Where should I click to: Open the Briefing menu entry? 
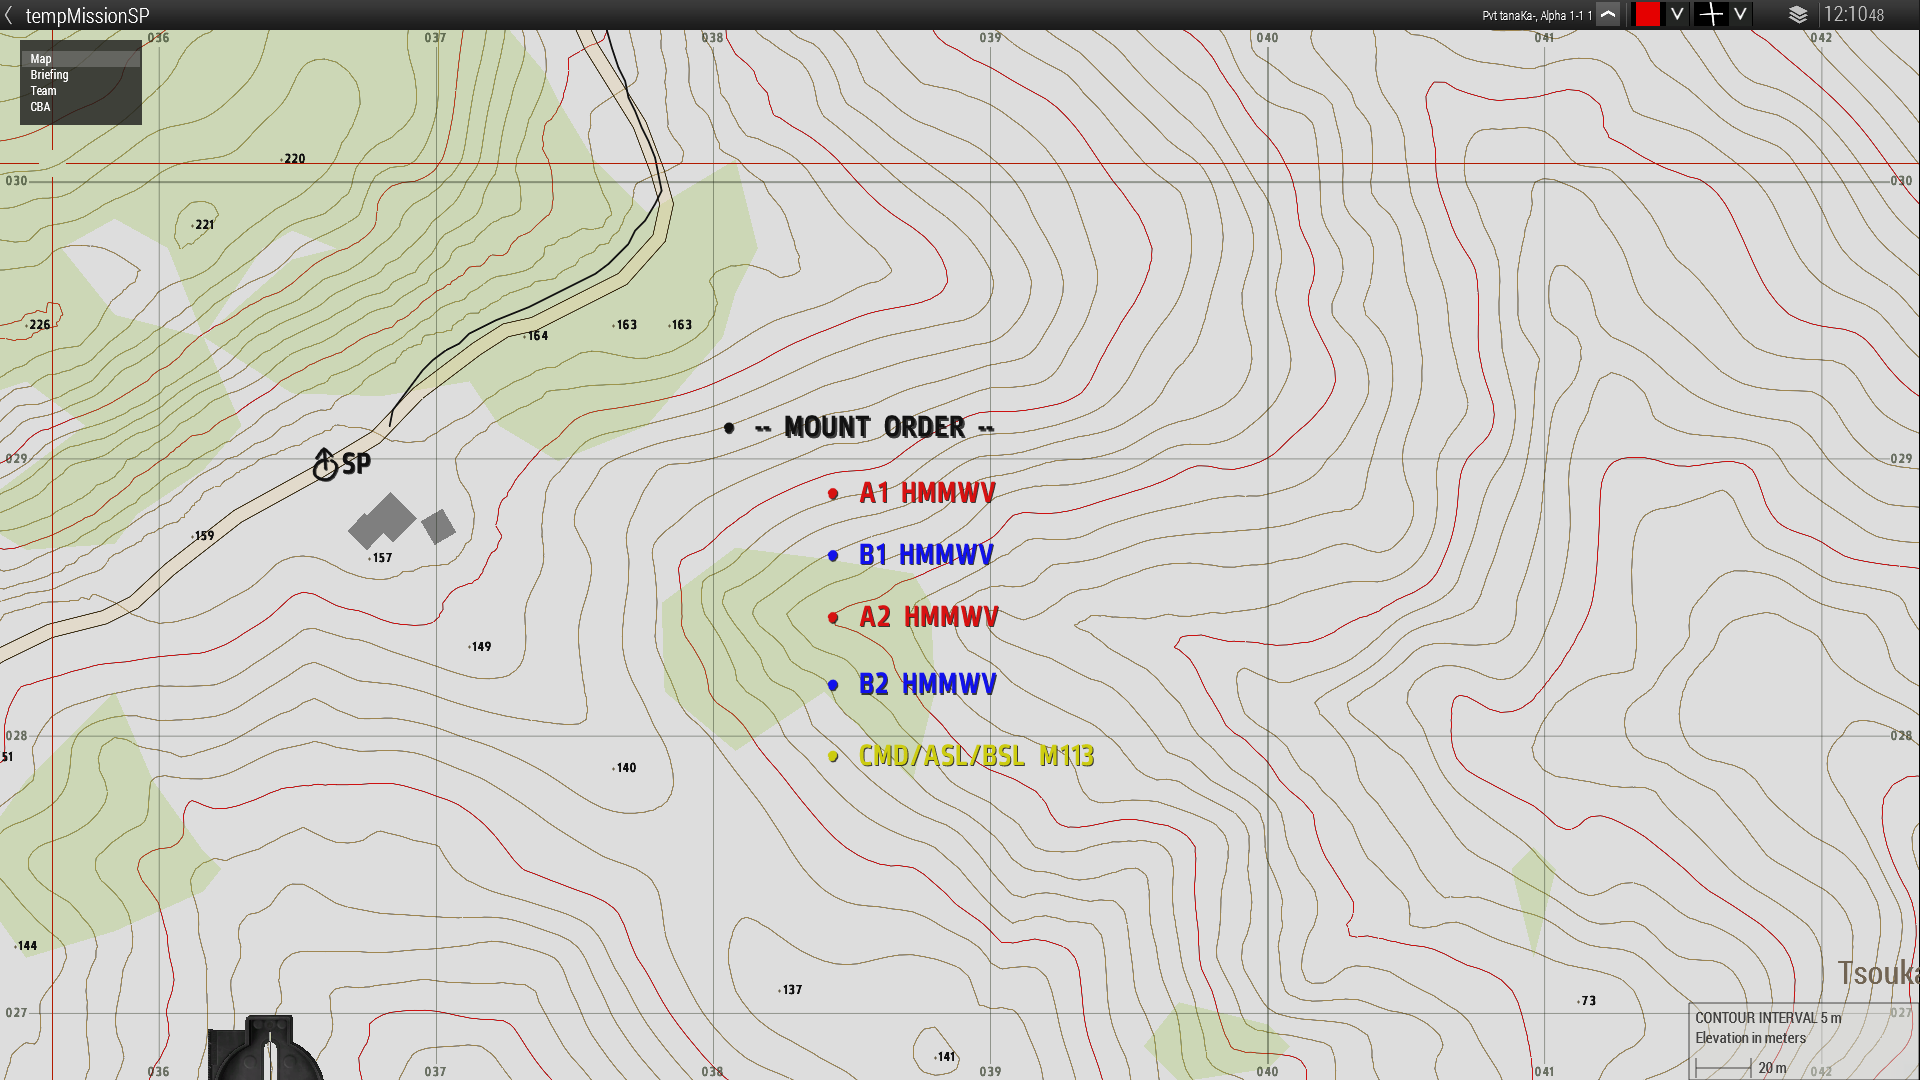(x=49, y=75)
